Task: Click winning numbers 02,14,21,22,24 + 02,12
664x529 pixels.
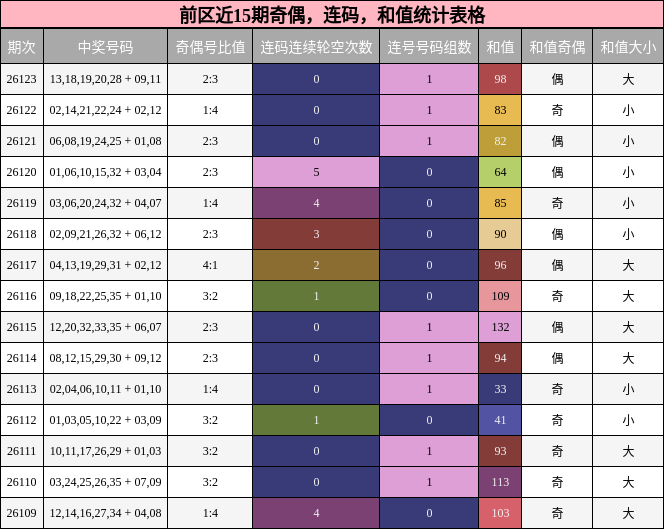Action: [105, 110]
